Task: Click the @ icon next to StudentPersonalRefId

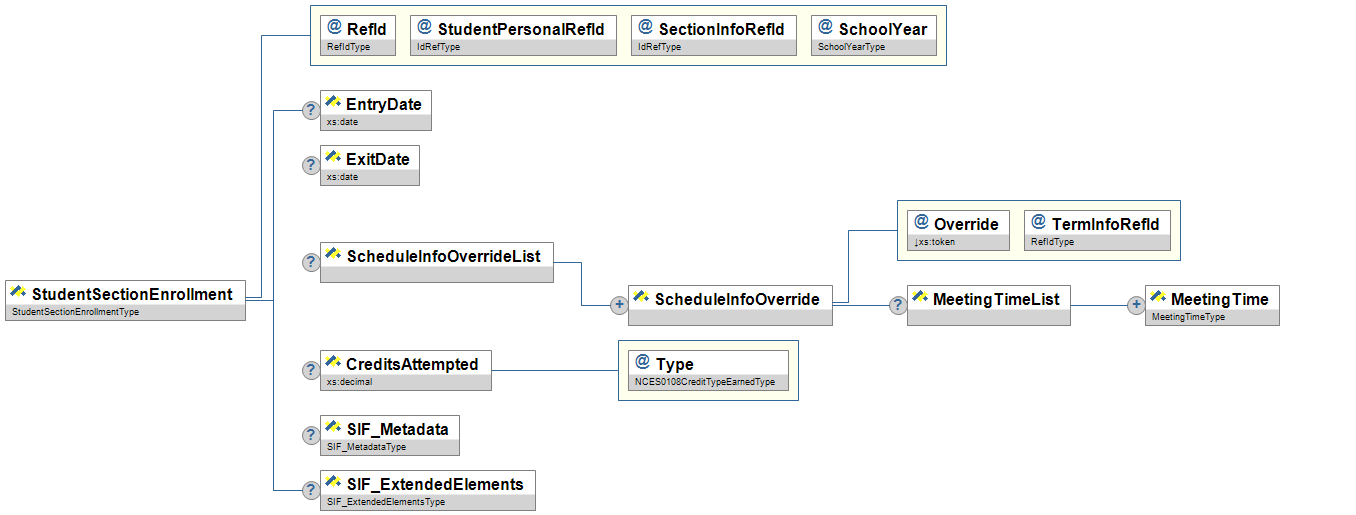Action: 424,27
